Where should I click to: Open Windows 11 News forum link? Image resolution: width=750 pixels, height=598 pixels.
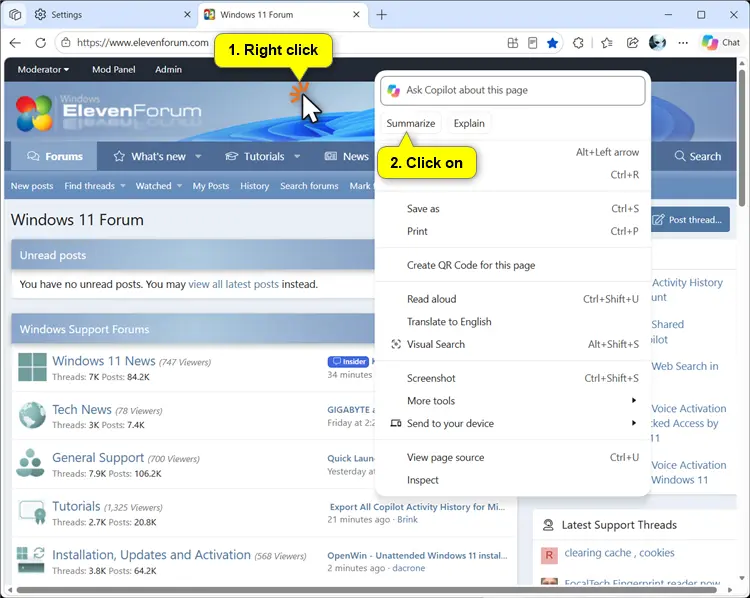(104, 361)
